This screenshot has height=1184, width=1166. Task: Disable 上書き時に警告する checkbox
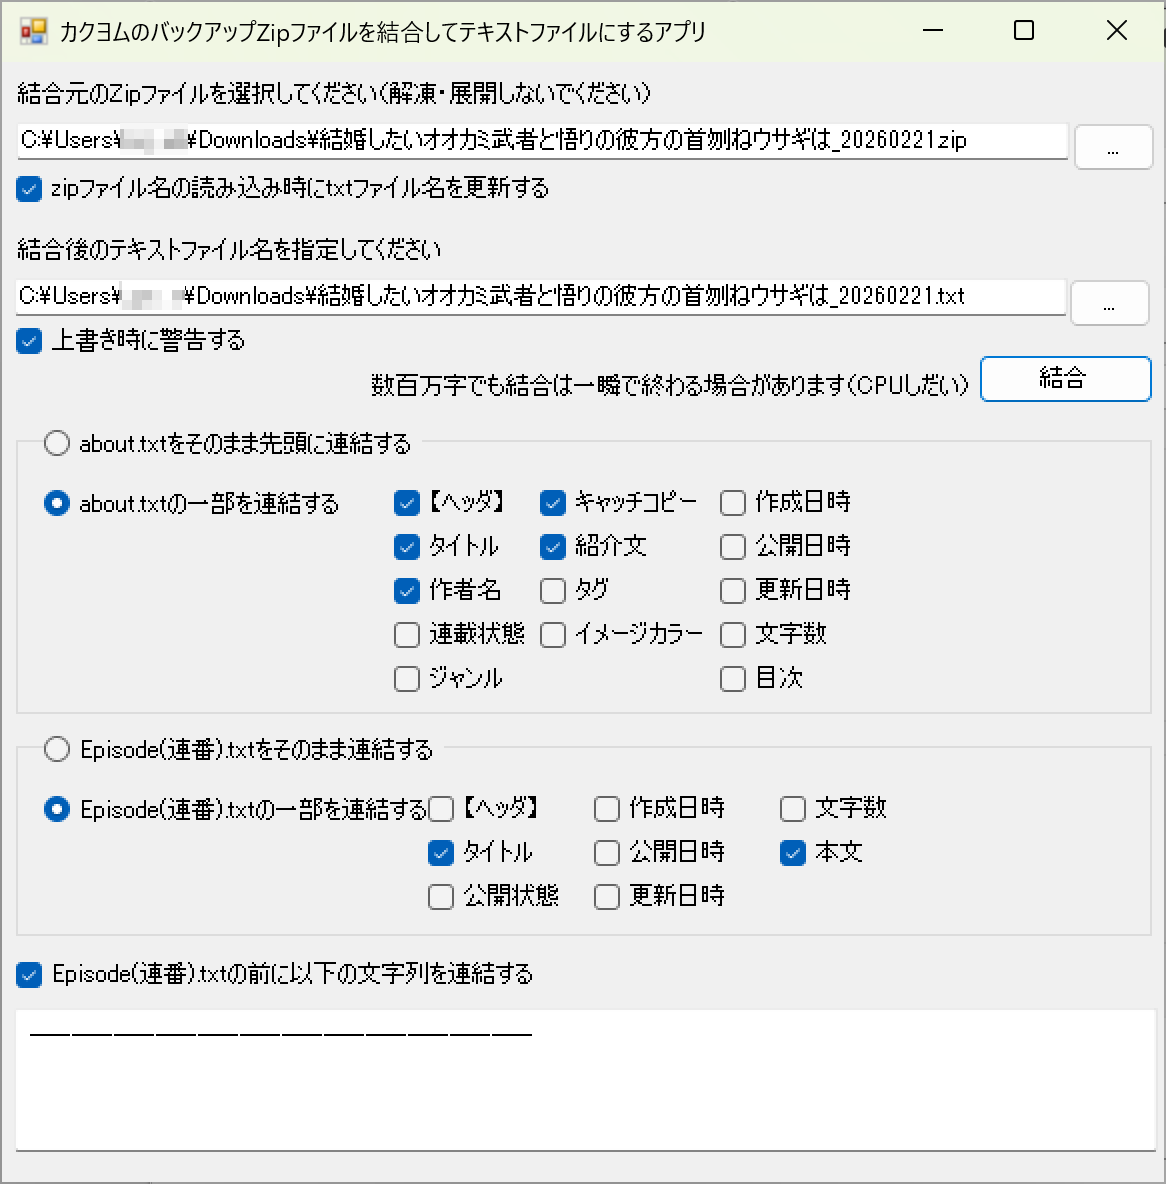[x=30, y=341]
